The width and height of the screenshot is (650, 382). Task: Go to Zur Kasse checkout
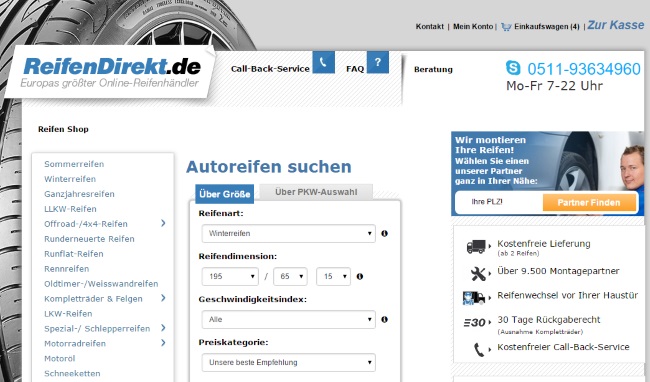pos(616,25)
